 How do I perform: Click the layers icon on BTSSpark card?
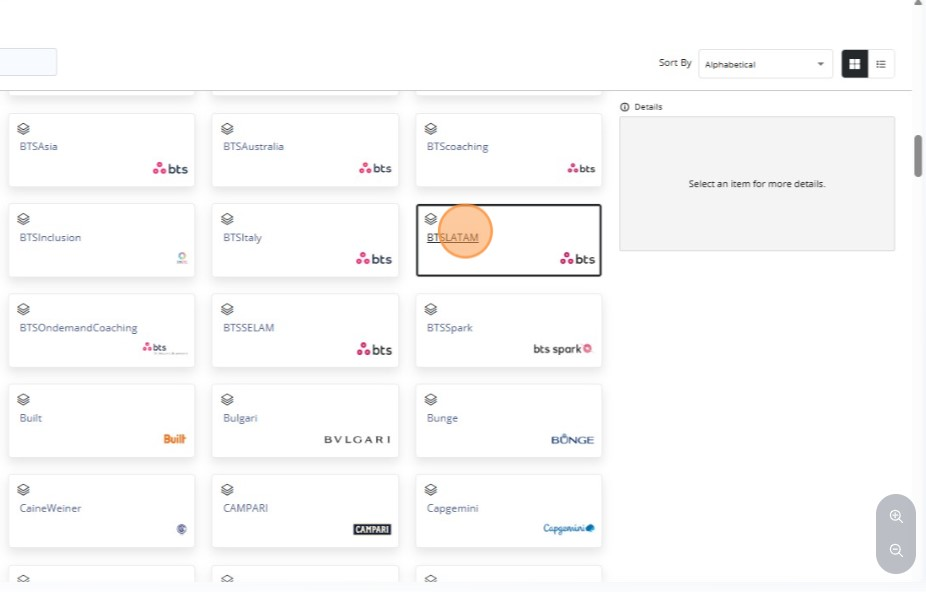click(x=431, y=309)
